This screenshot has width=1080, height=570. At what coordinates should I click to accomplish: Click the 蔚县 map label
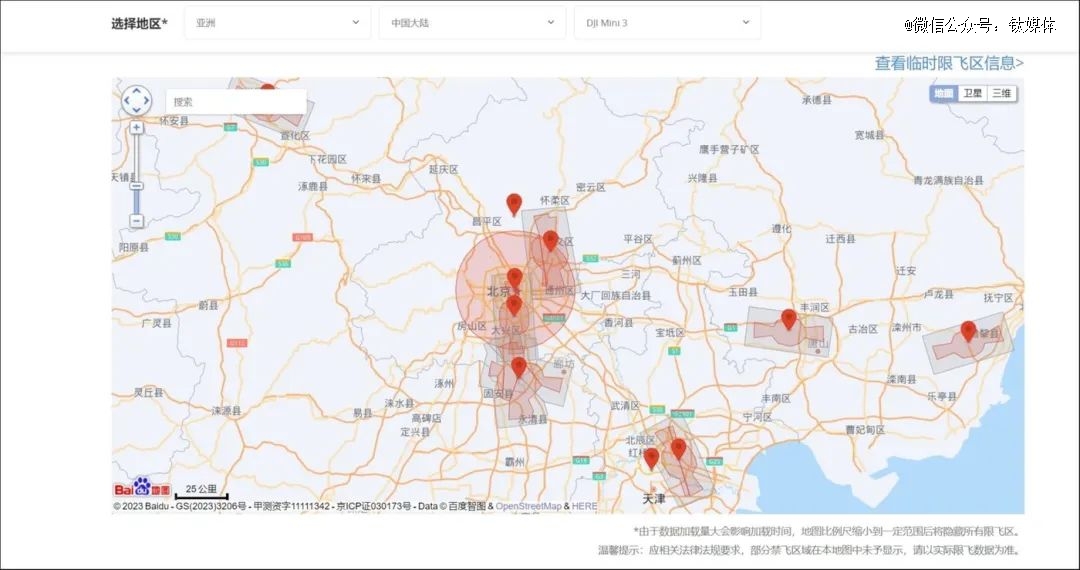pos(209,305)
